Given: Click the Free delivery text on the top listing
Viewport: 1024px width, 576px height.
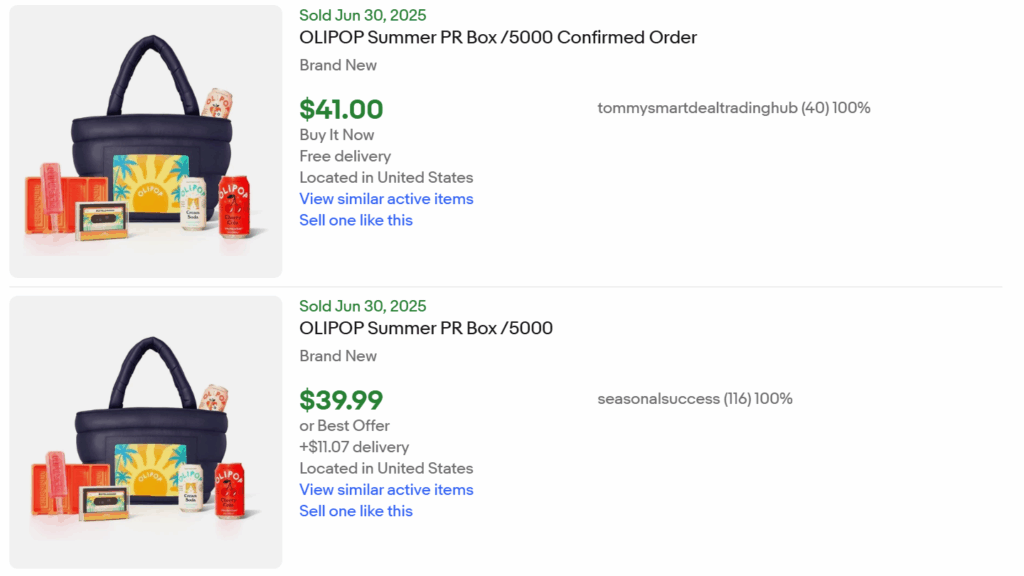Looking at the screenshot, I should coord(344,156).
